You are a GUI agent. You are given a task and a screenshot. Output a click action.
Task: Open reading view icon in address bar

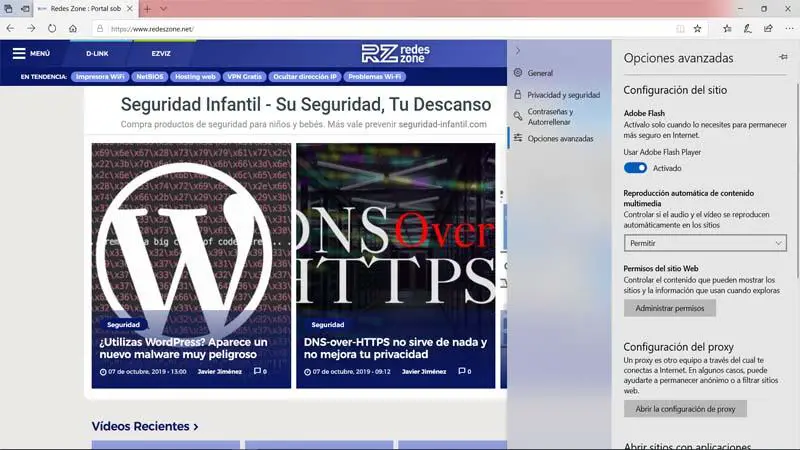coord(680,29)
